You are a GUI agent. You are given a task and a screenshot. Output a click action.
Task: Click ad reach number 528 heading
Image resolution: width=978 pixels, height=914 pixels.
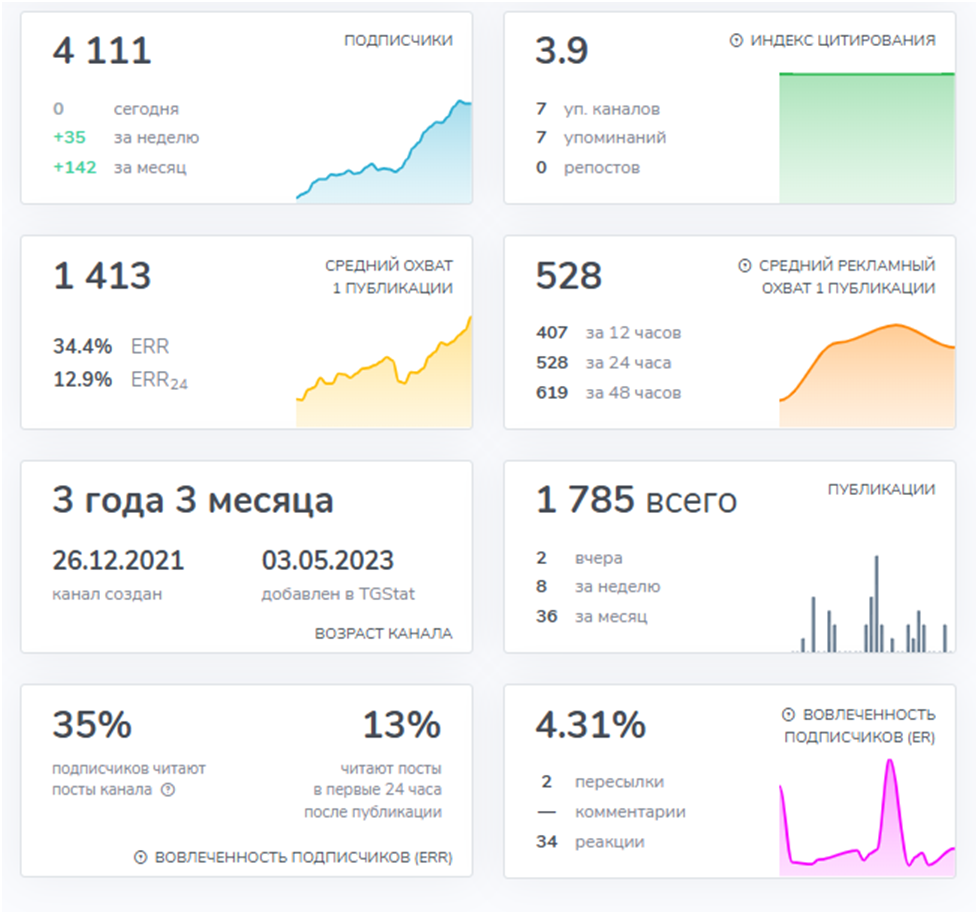(569, 276)
